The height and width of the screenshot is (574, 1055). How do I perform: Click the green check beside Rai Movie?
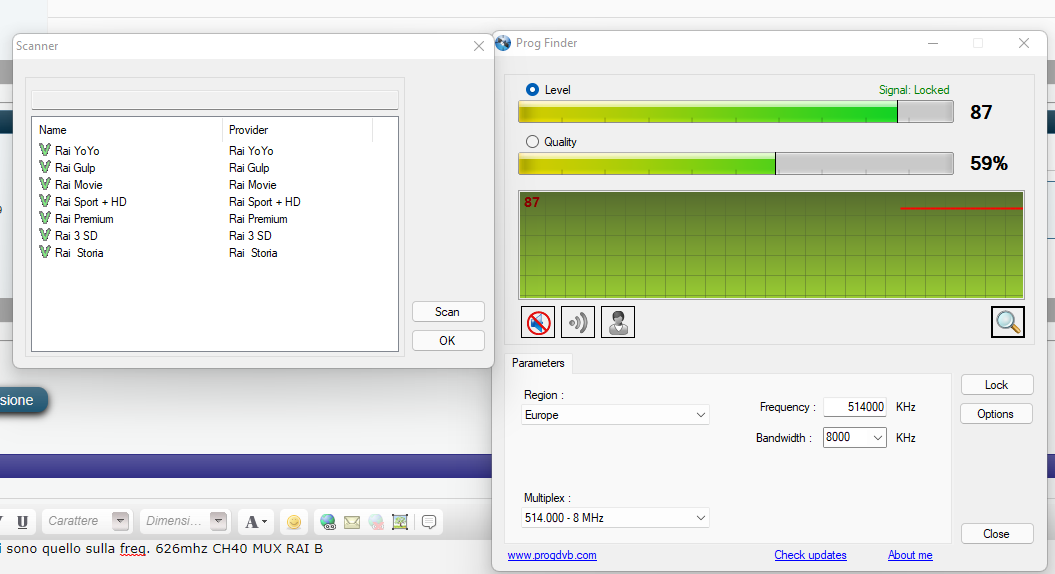click(45, 184)
